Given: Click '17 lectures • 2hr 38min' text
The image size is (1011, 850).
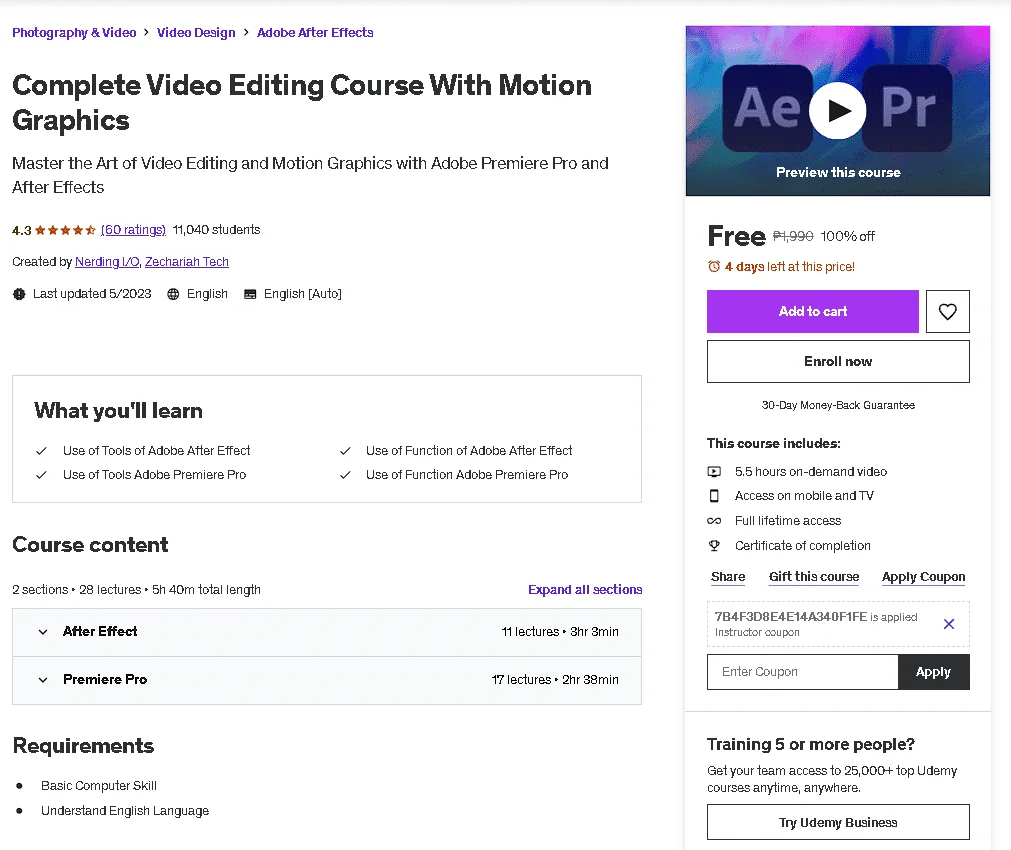Looking at the screenshot, I should point(555,680).
